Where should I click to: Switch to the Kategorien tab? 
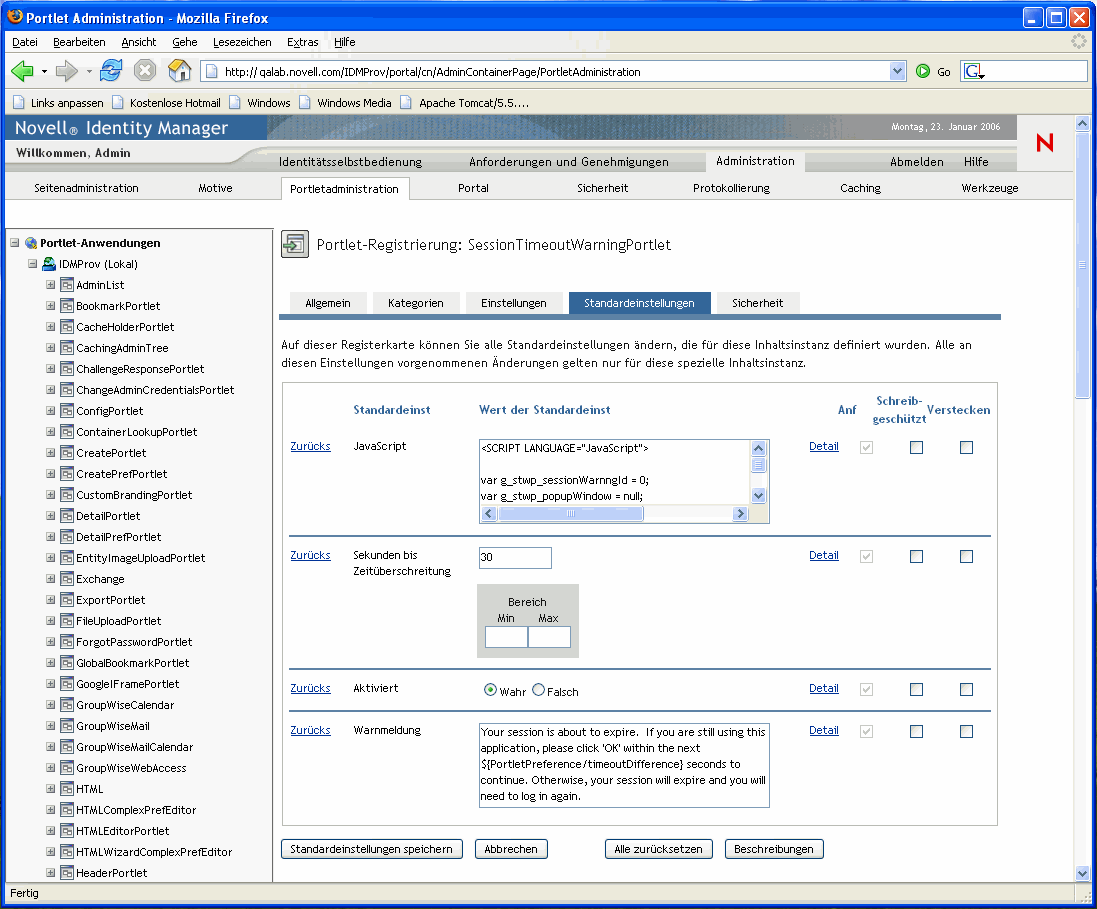point(416,303)
